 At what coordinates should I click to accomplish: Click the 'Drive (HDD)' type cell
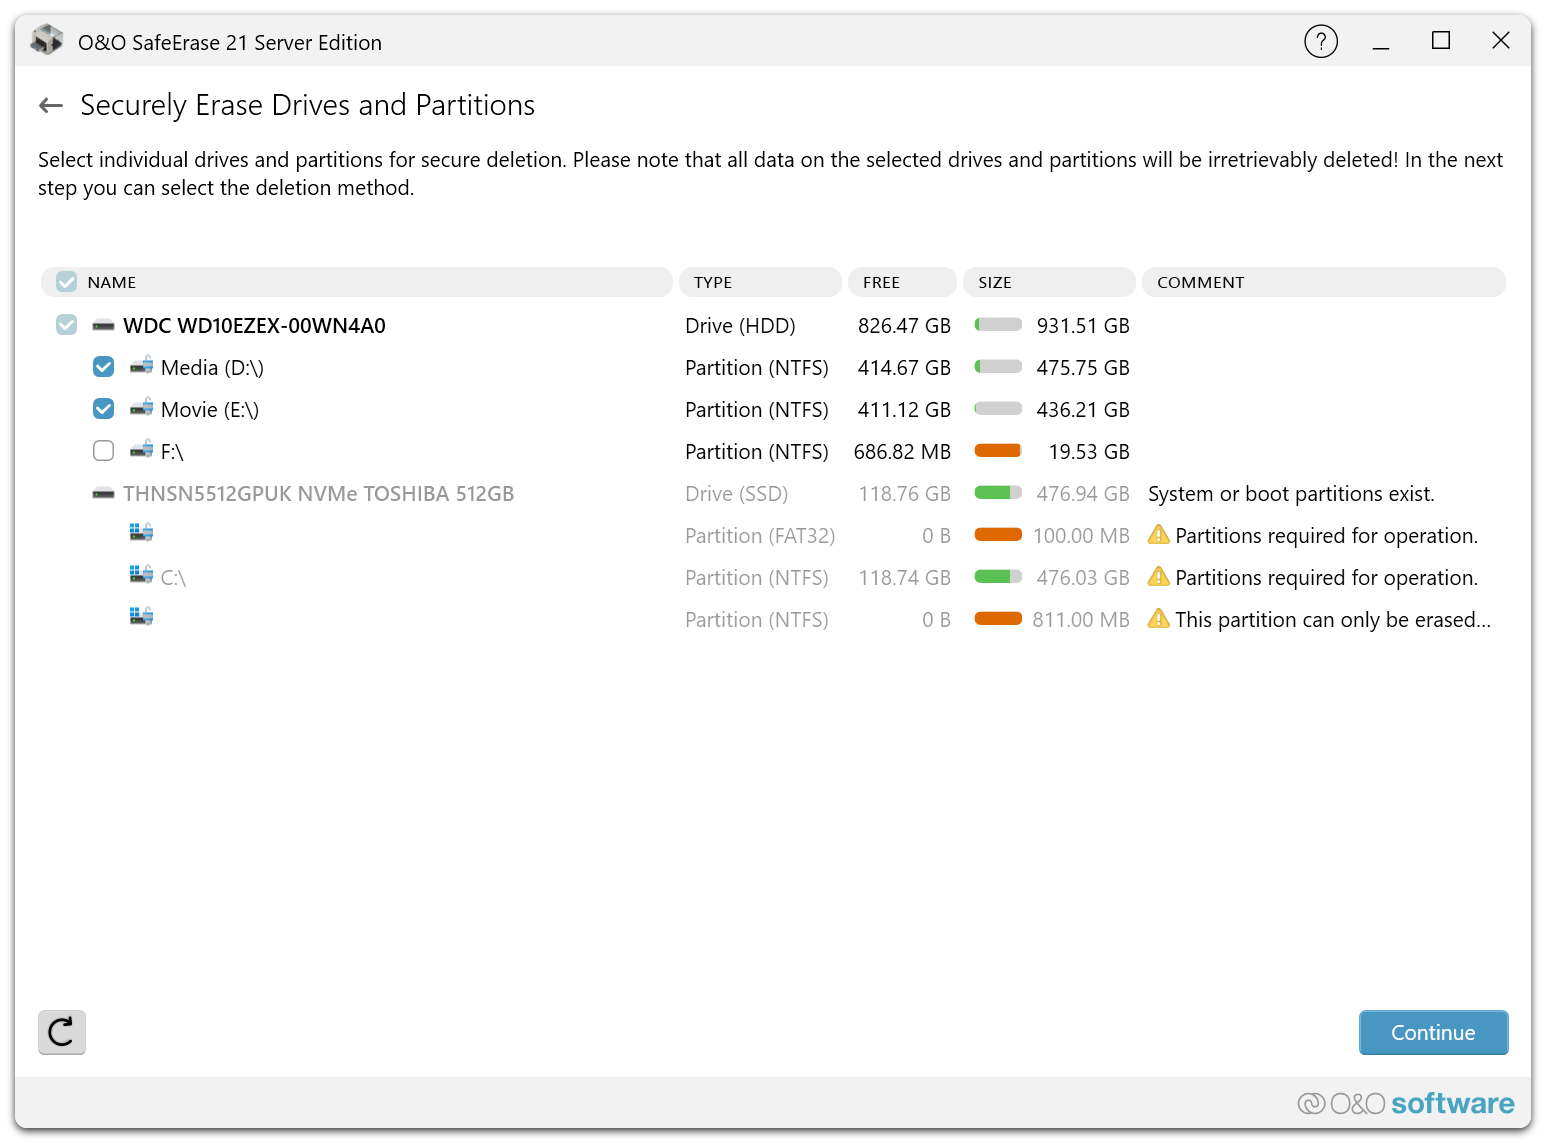(x=740, y=326)
